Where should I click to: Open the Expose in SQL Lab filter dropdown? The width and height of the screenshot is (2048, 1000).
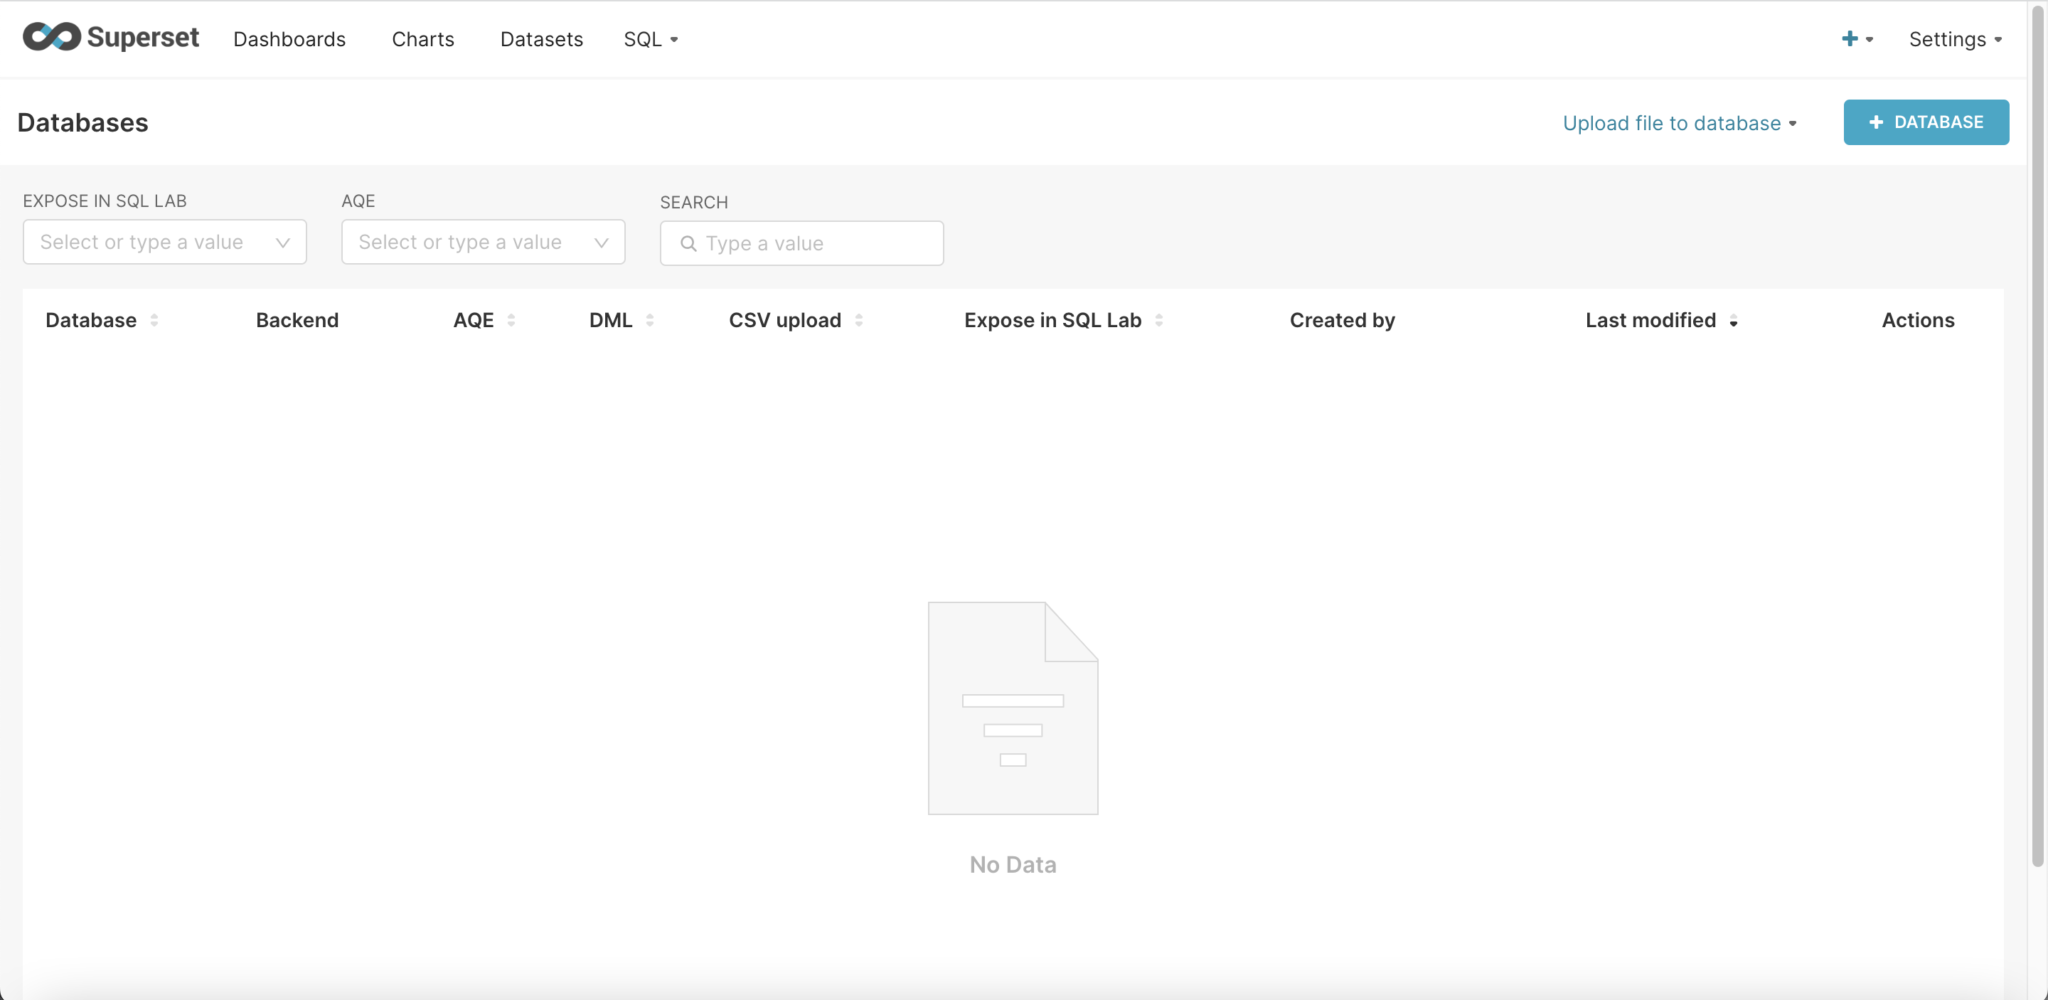[x=164, y=243]
